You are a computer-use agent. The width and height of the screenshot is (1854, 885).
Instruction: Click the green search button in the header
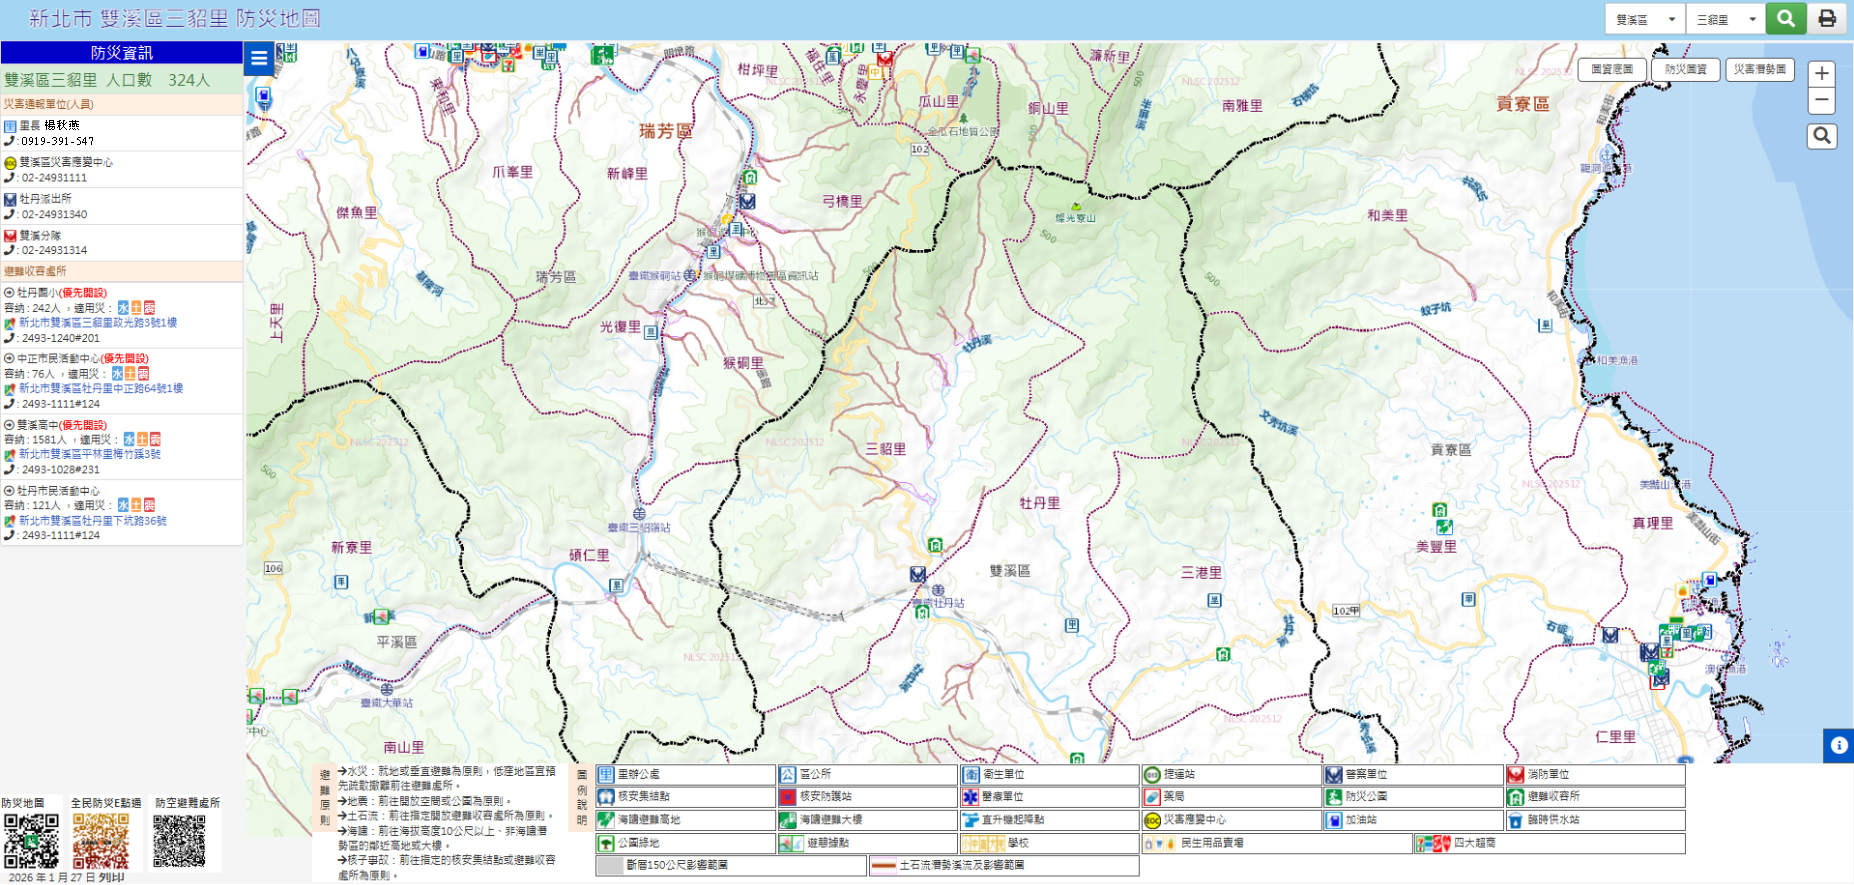pyautogui.click(x=1785, y=19)
